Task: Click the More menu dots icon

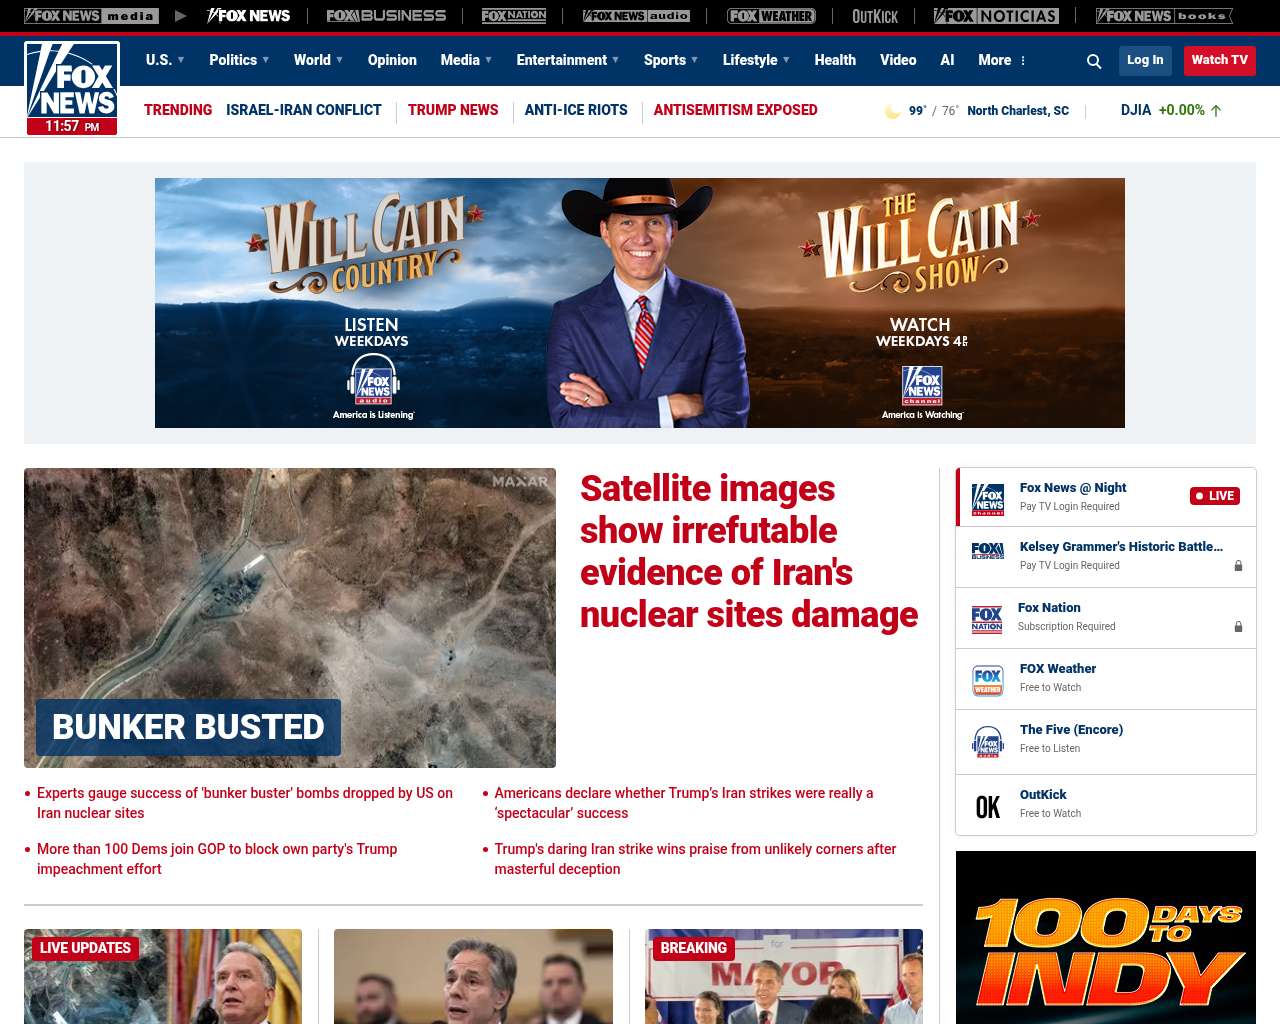Action: tap(1023, 61)
